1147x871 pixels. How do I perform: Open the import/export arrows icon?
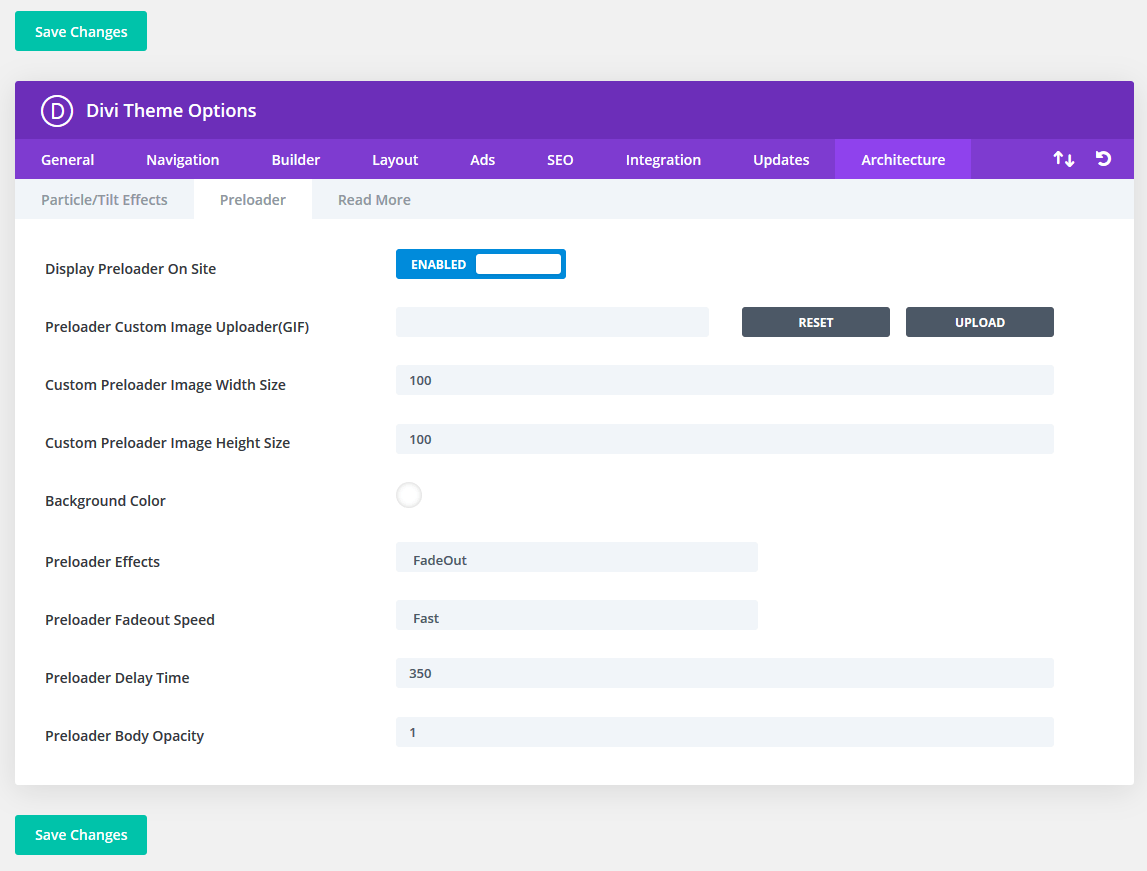click(1064, 159)
